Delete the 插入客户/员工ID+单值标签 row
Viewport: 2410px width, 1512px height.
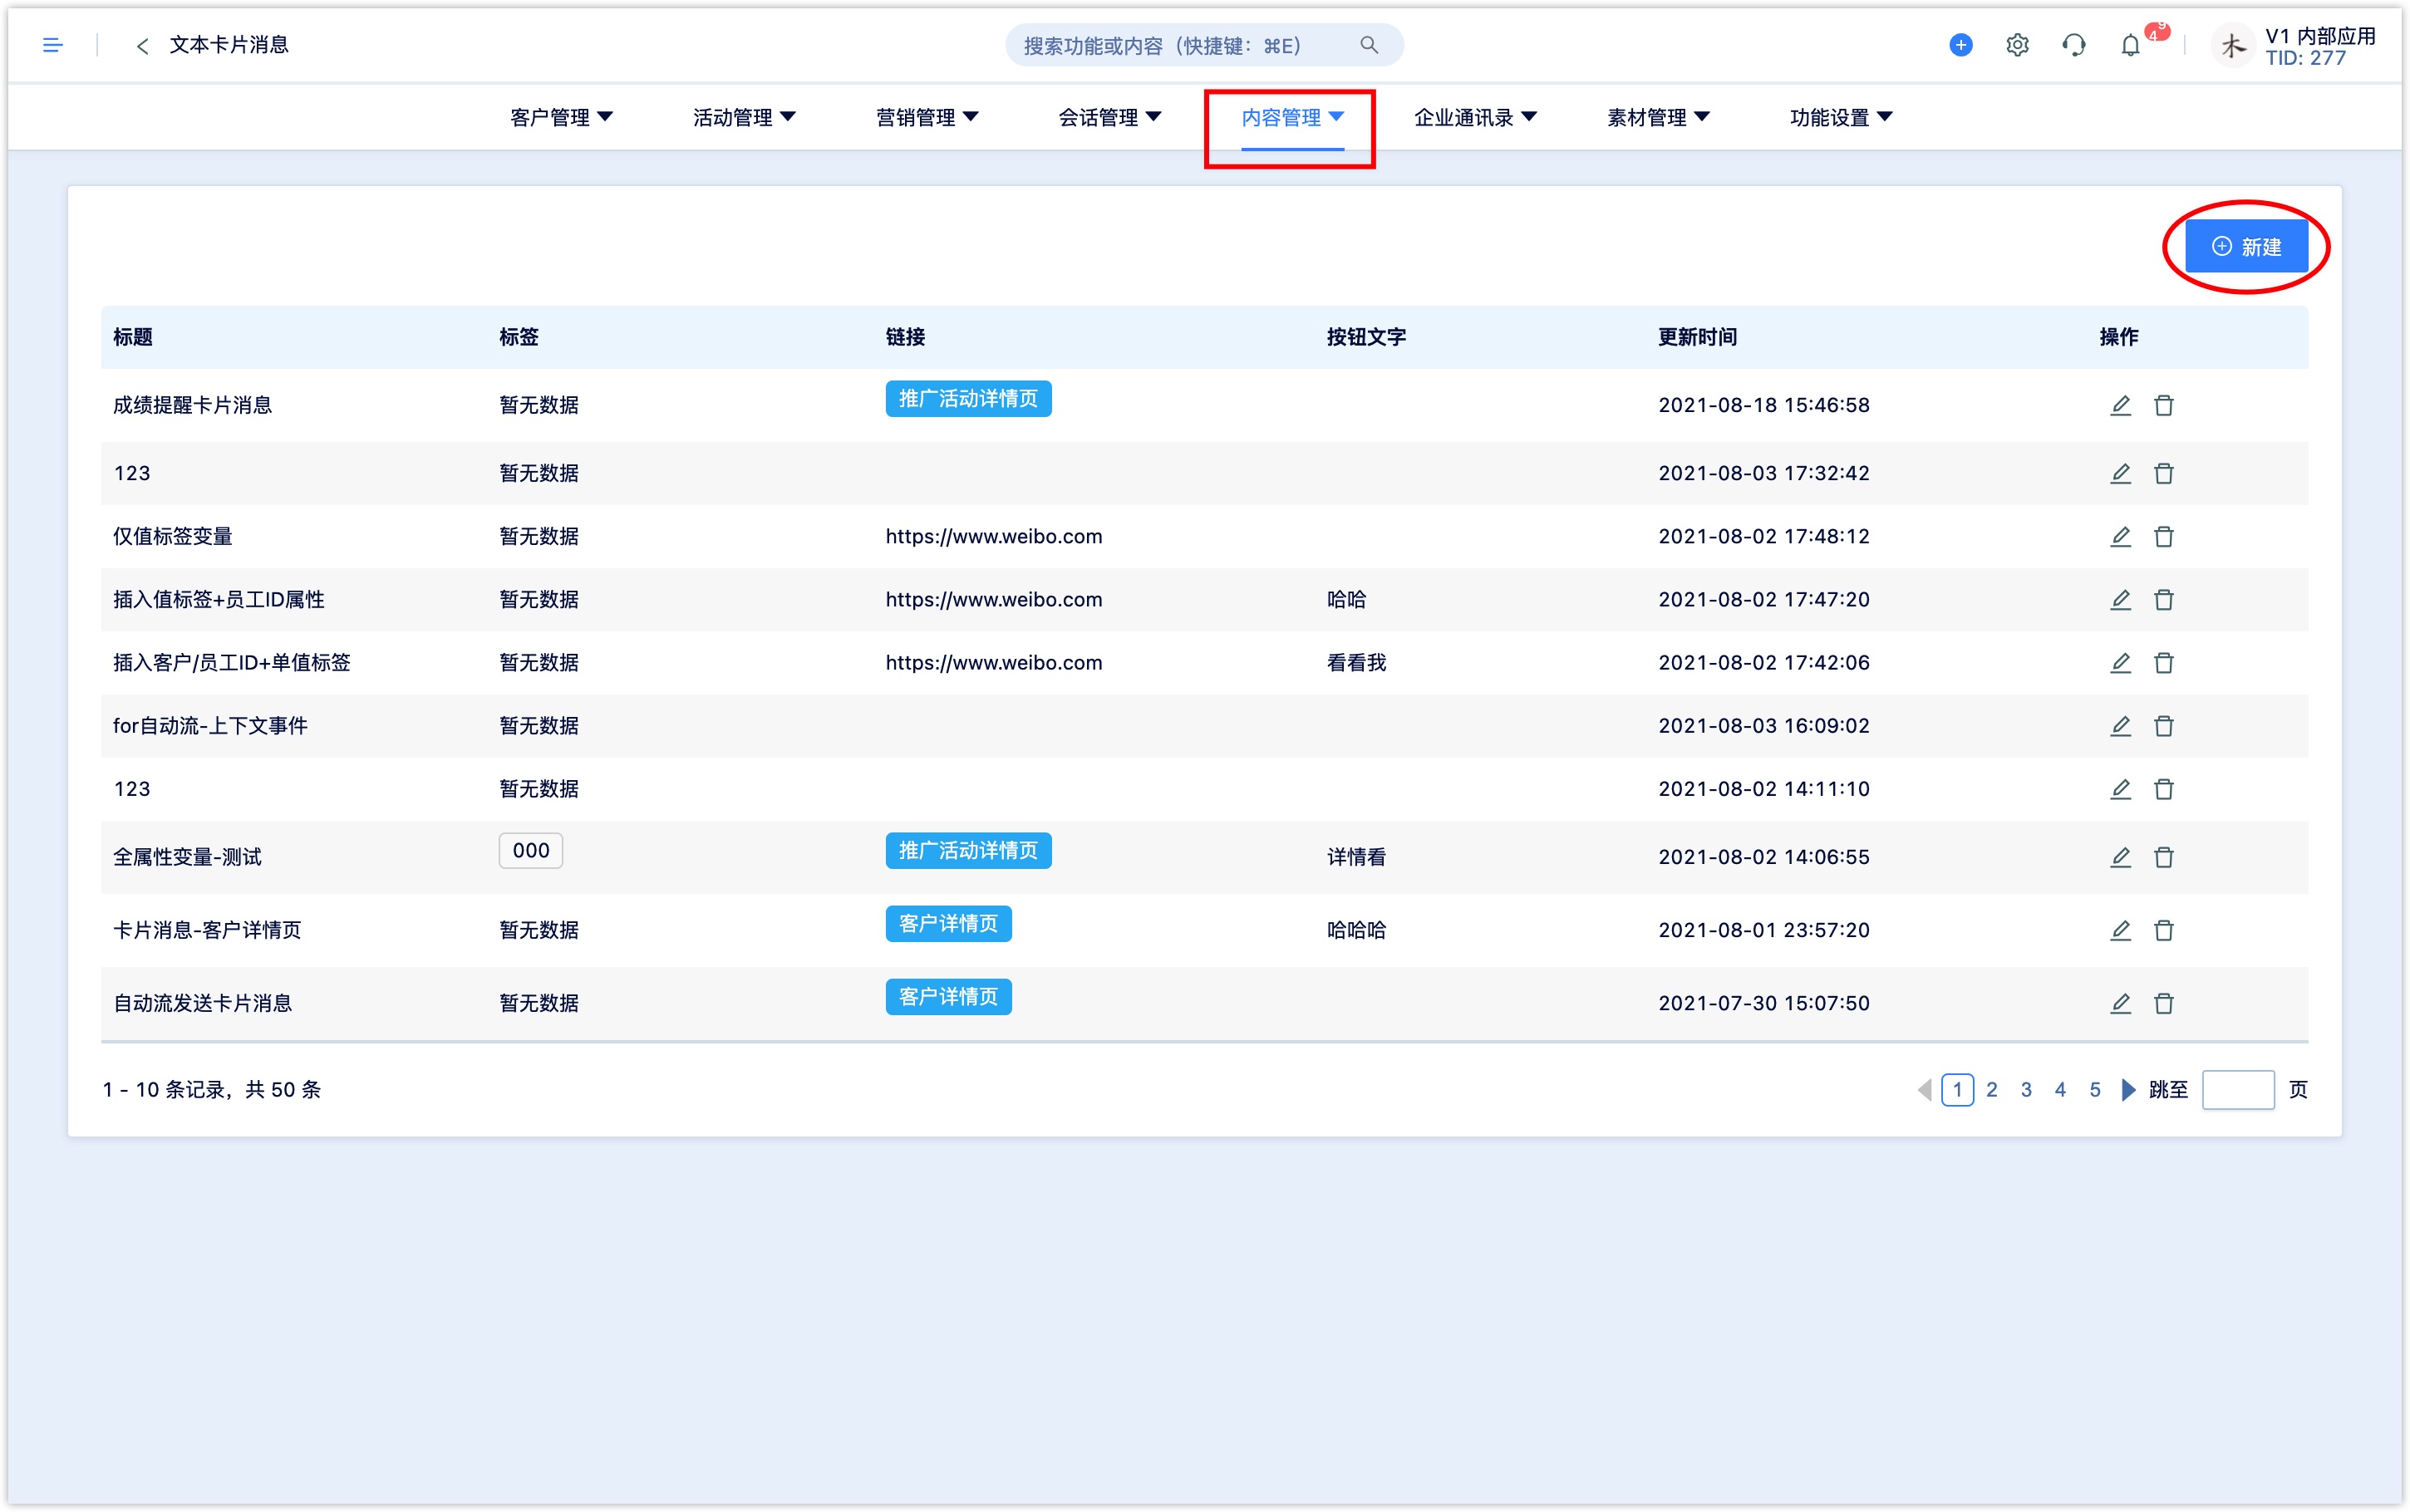(2163, 662)
